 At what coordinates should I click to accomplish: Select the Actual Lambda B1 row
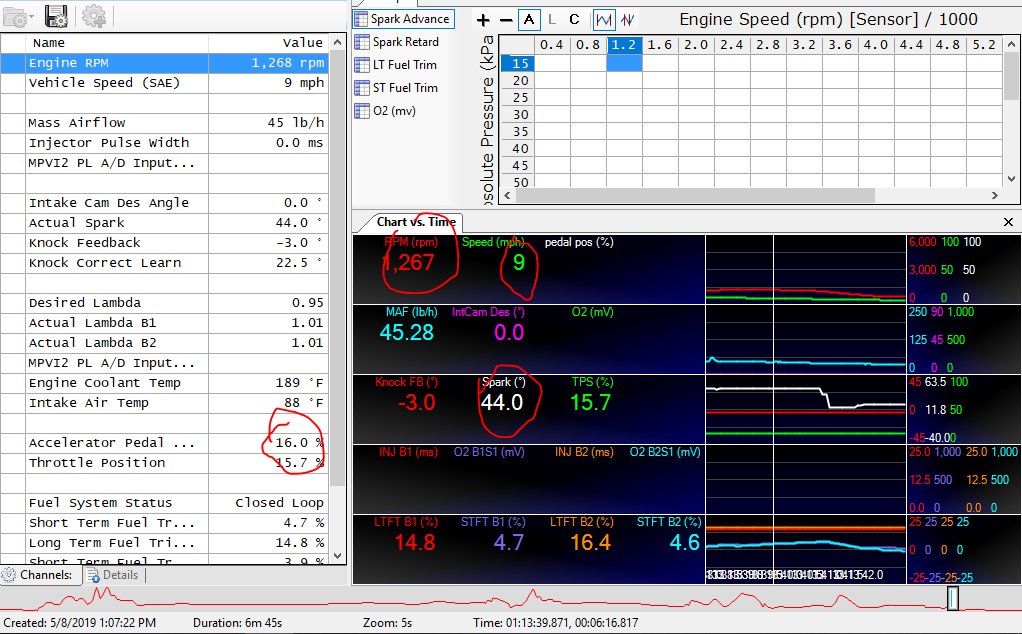point(164,323)
